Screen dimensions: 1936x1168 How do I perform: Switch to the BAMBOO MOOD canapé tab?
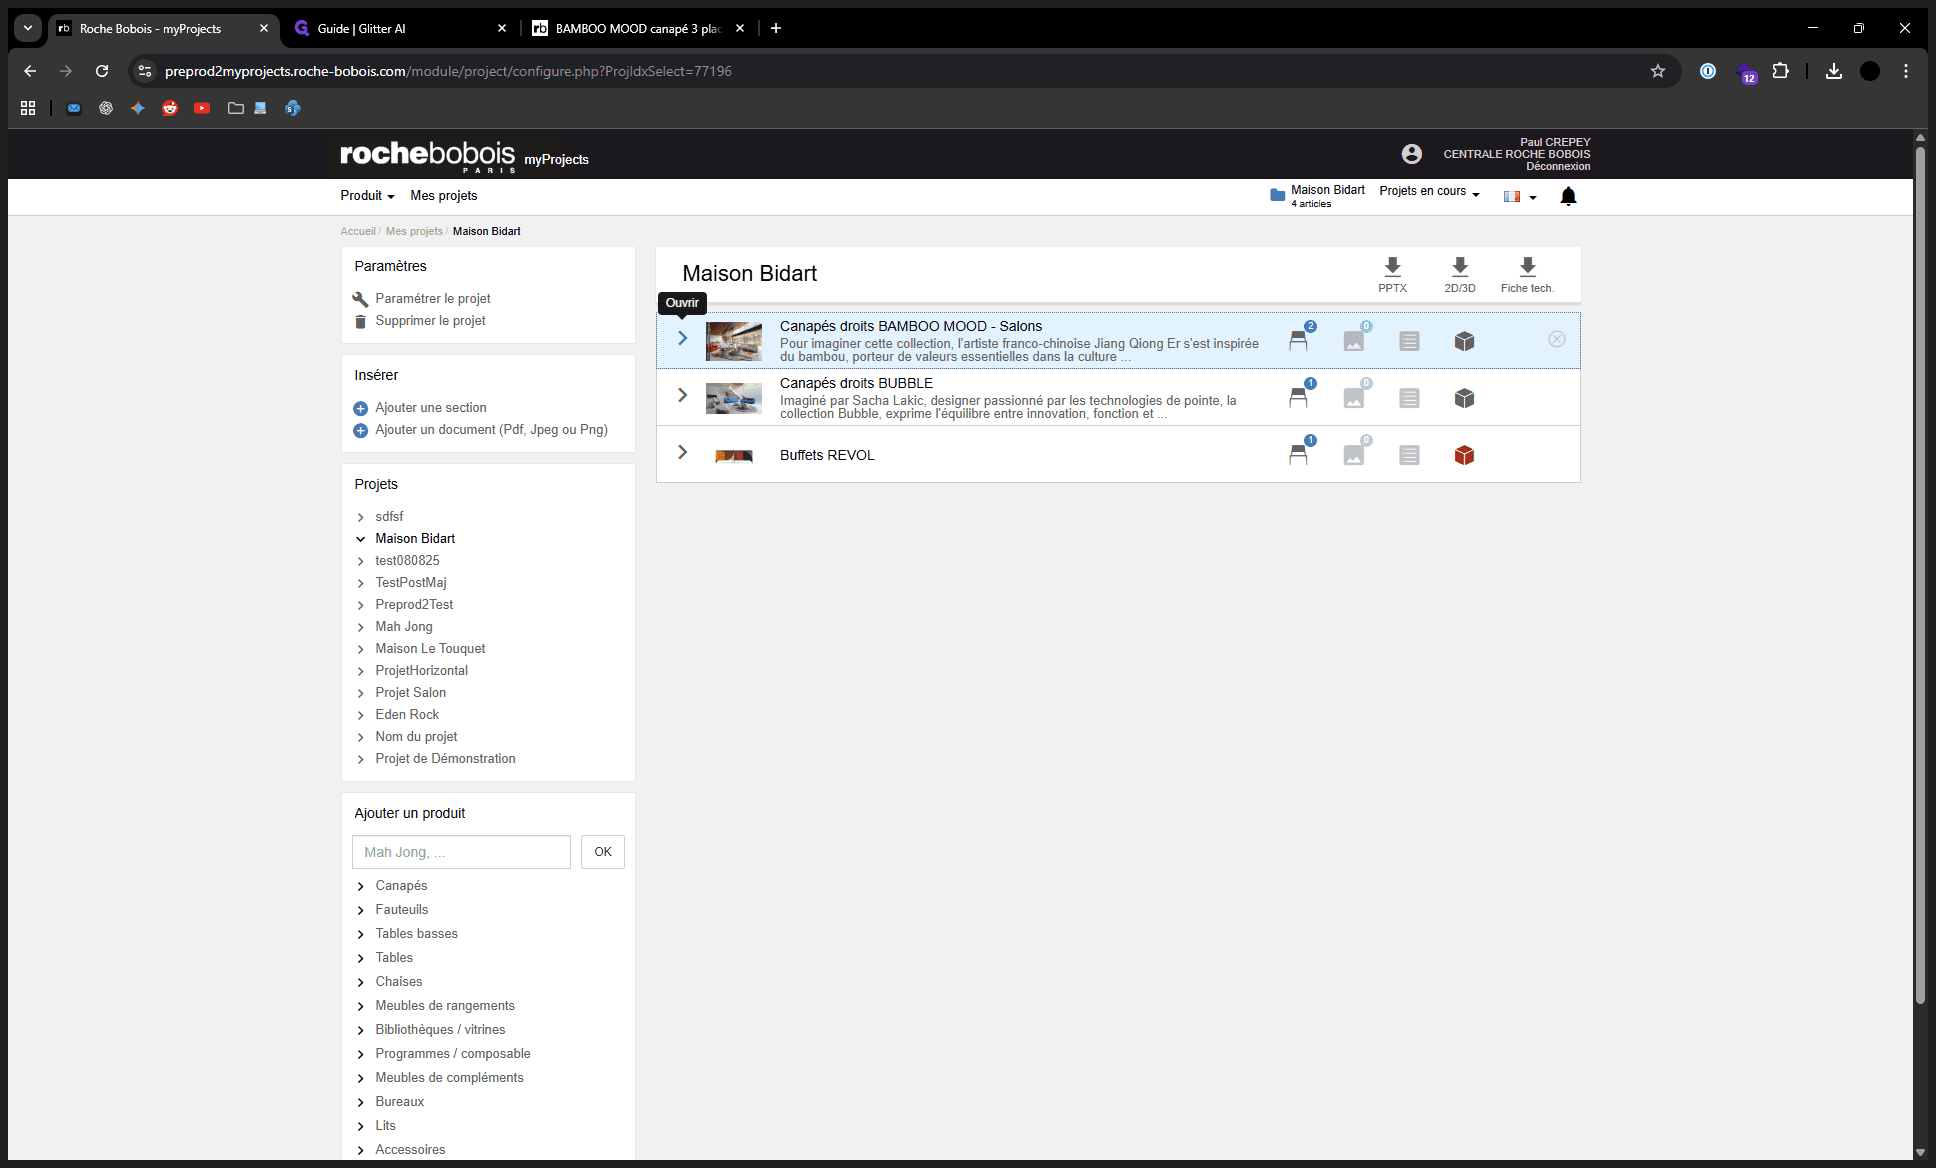point(638,28)
